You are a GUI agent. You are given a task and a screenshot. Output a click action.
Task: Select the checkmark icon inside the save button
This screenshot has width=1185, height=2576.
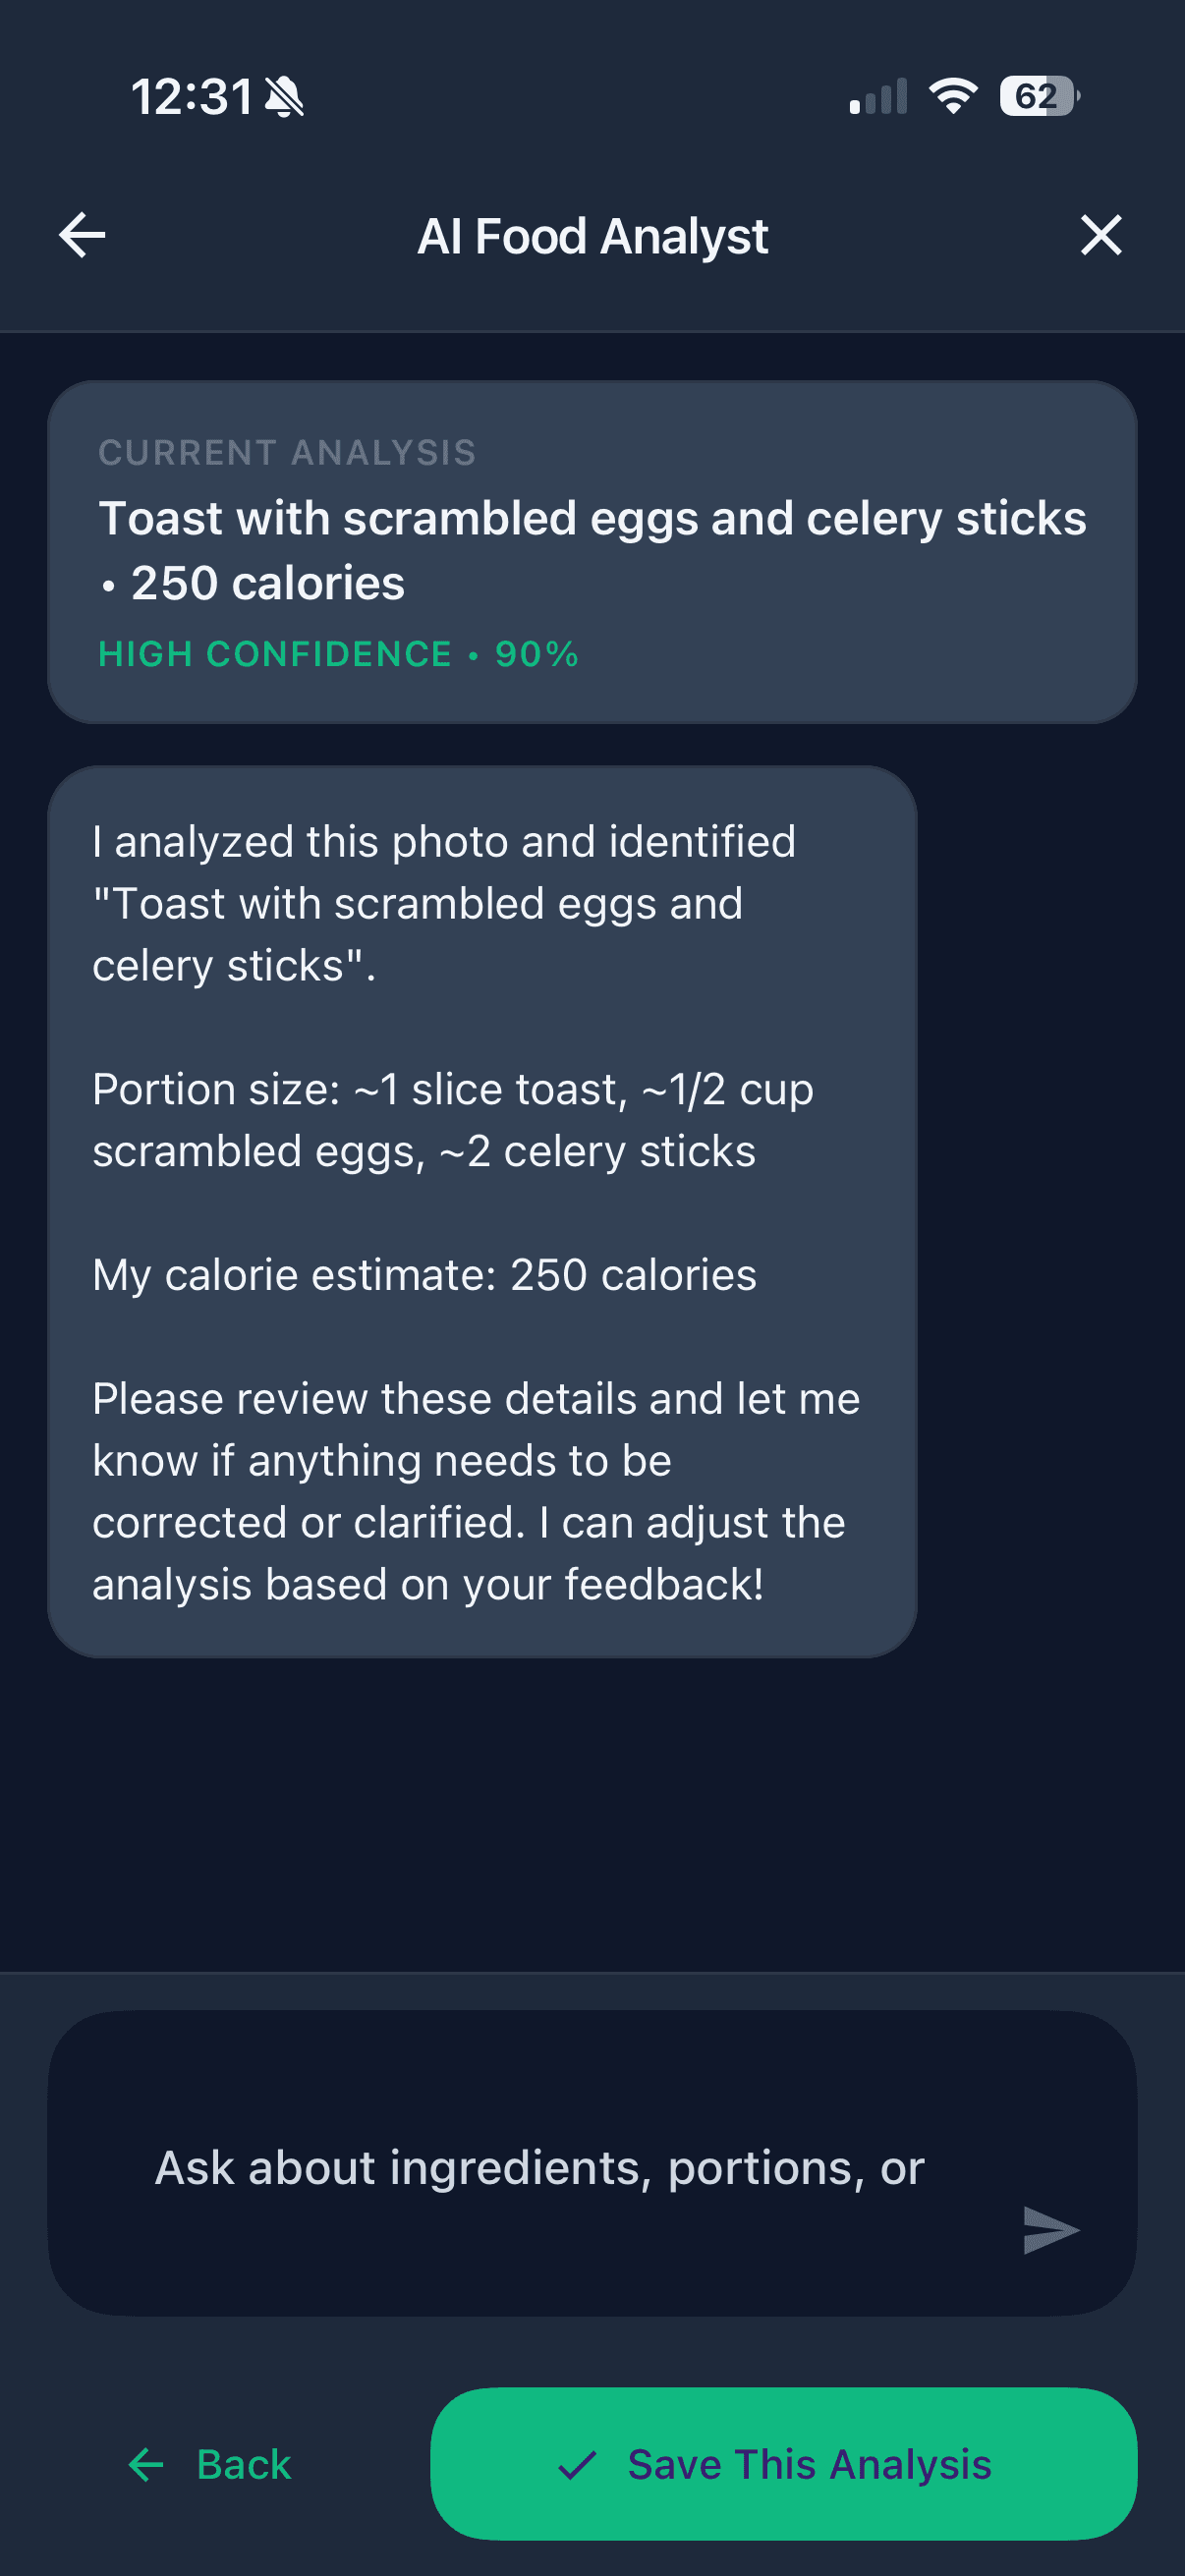(x=580, y=2464)
